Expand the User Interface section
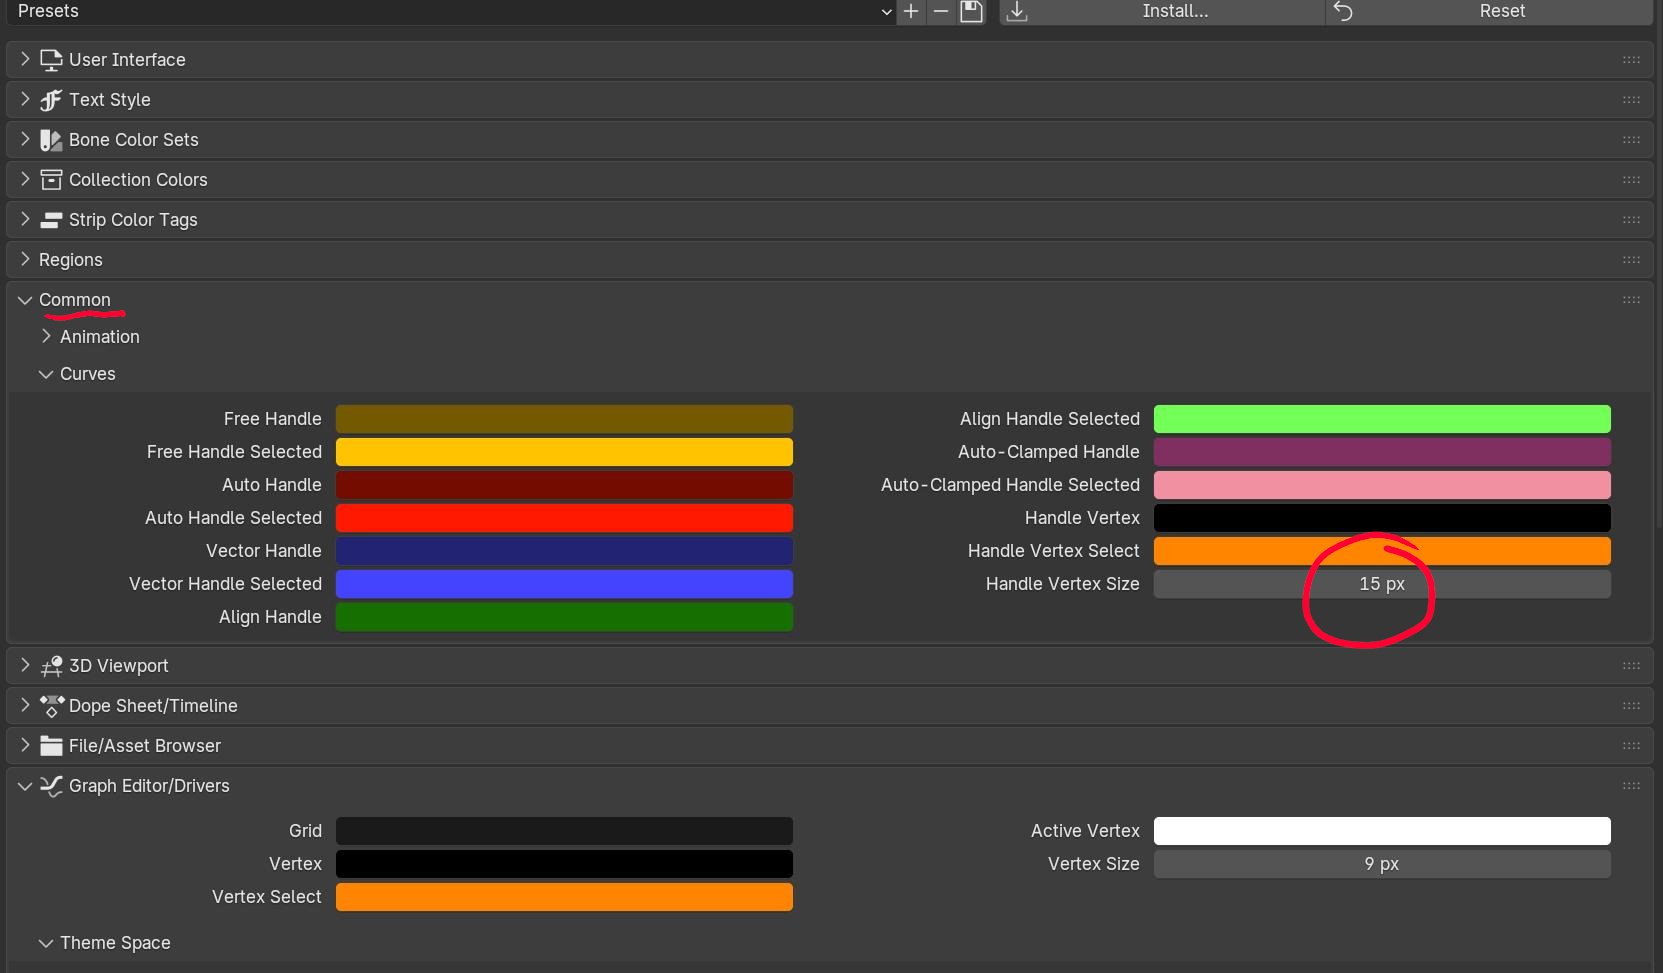The image size is (1663, 973). click(x=25, y=60)
